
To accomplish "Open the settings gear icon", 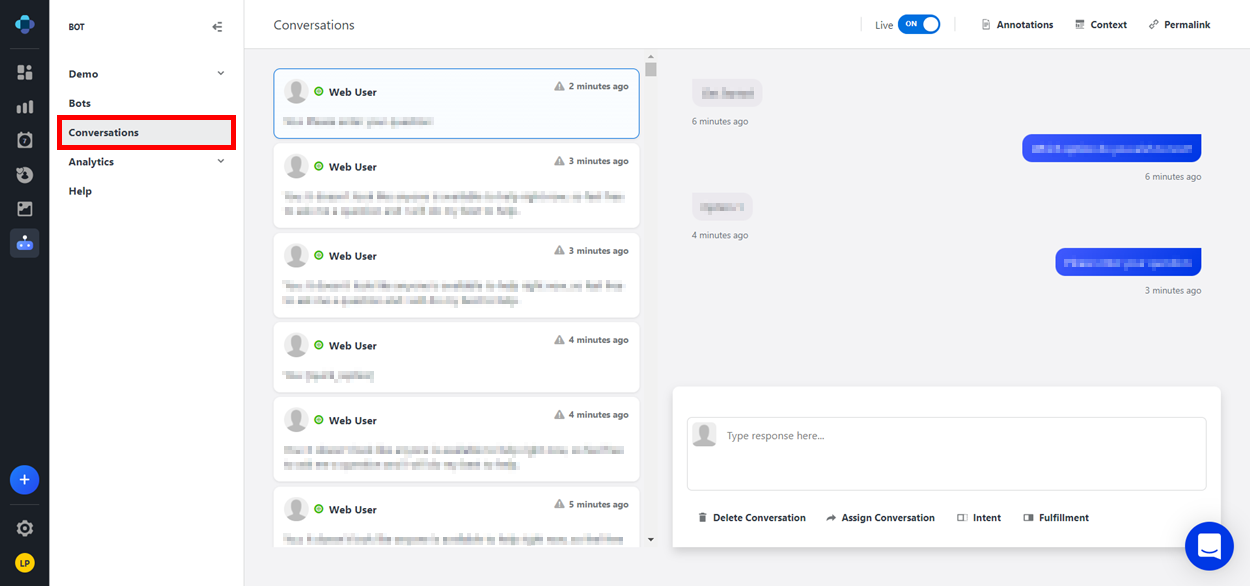I will pos(25,528).
